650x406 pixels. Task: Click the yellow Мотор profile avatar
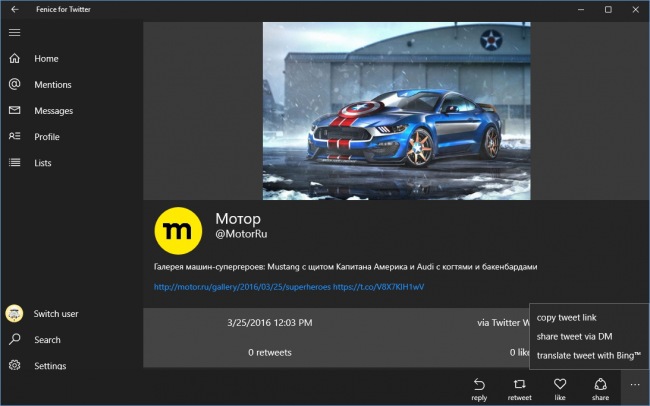(178, 231)
